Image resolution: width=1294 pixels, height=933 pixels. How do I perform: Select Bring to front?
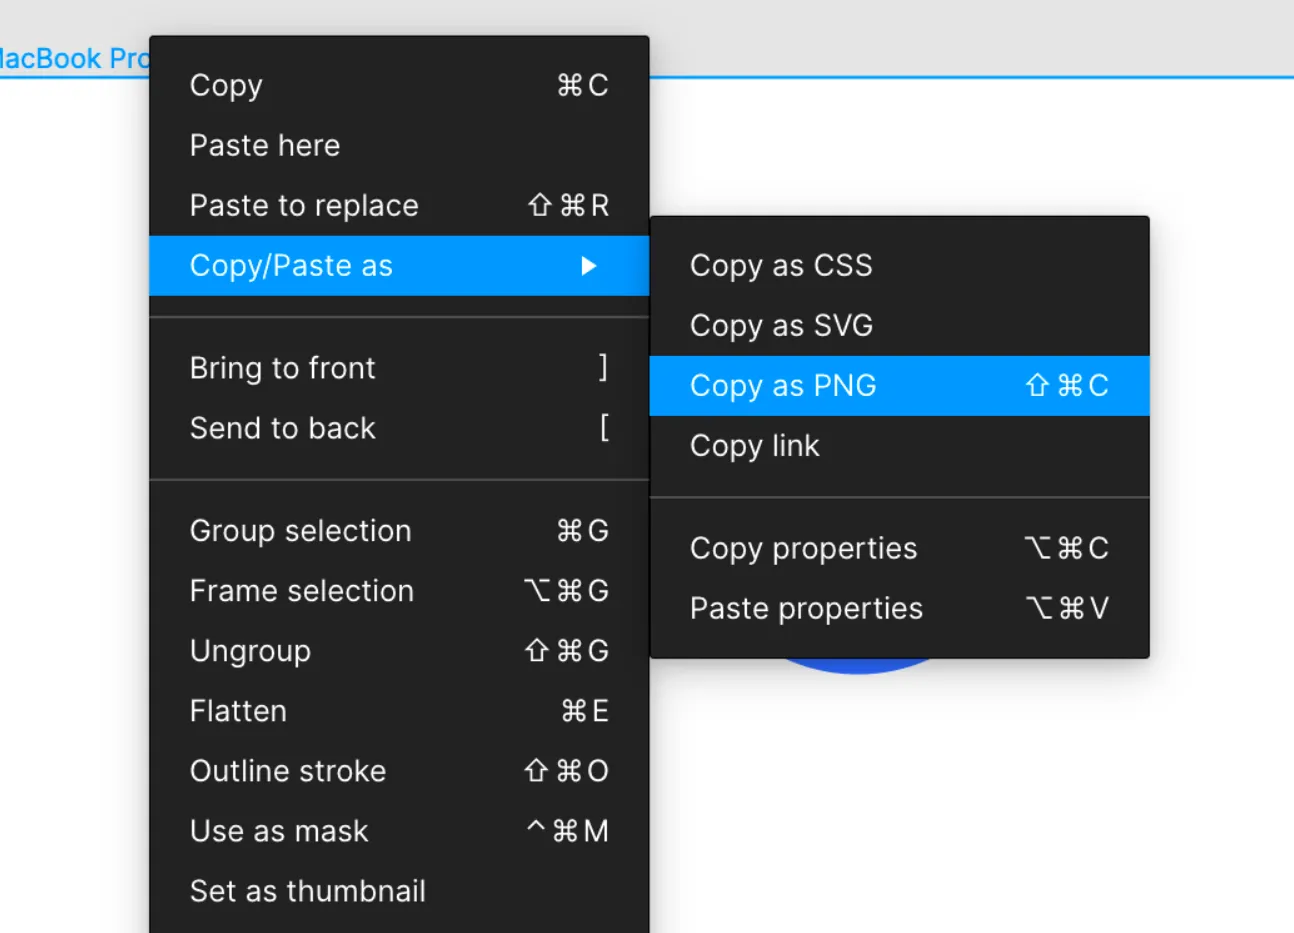click(x=399, y=368)
